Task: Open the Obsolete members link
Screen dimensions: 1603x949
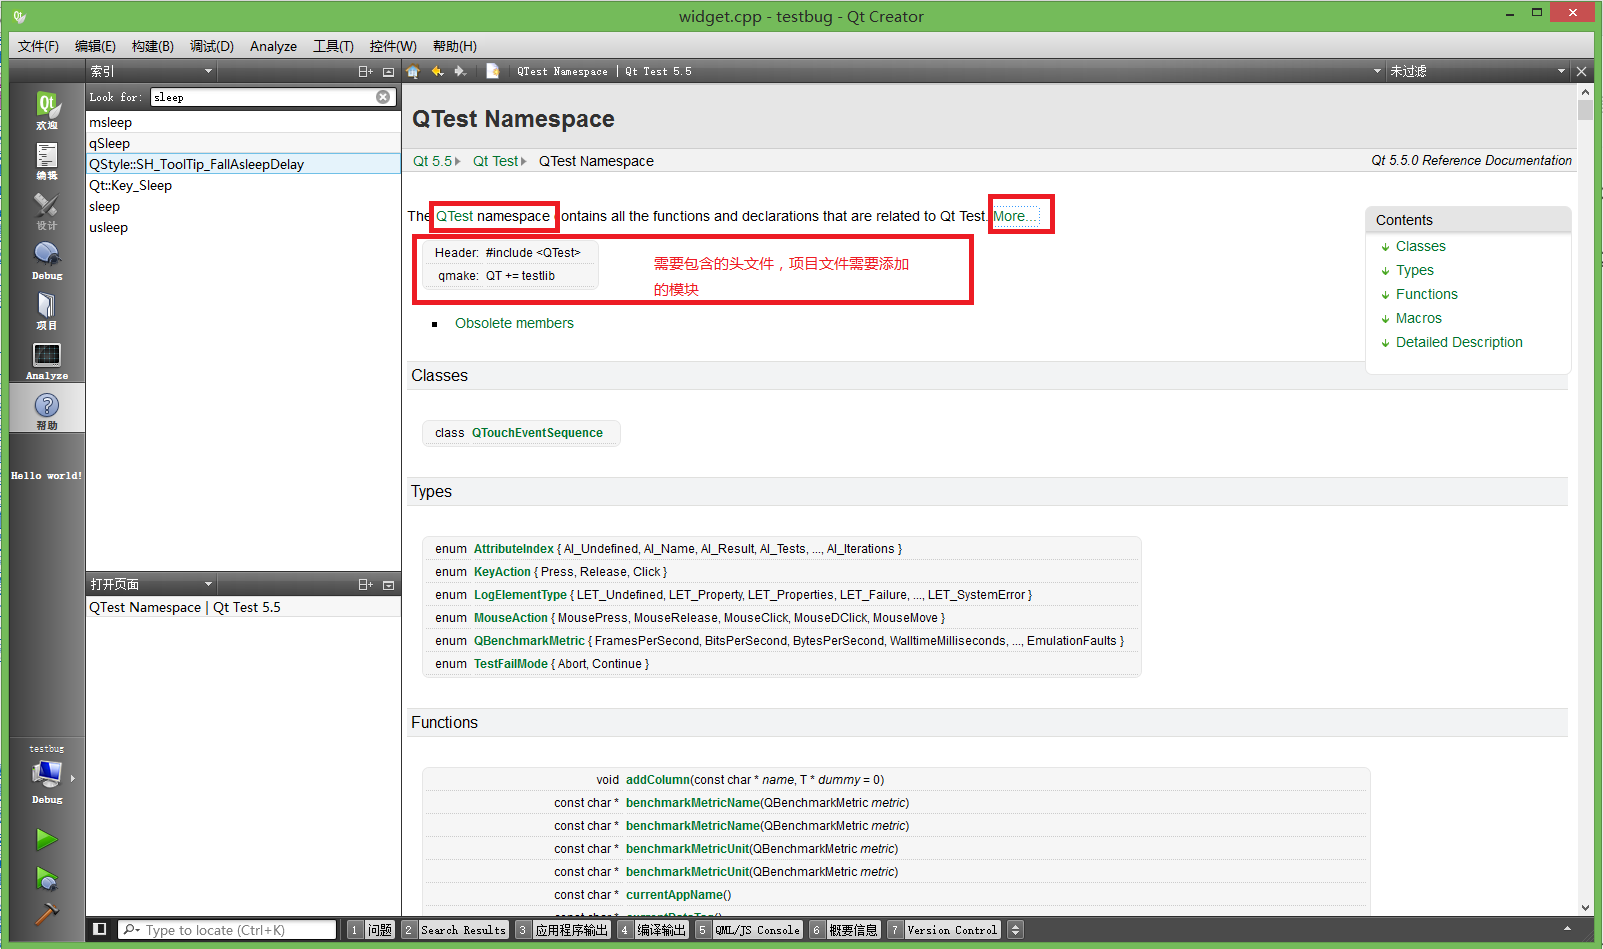Action: [514, 323]
